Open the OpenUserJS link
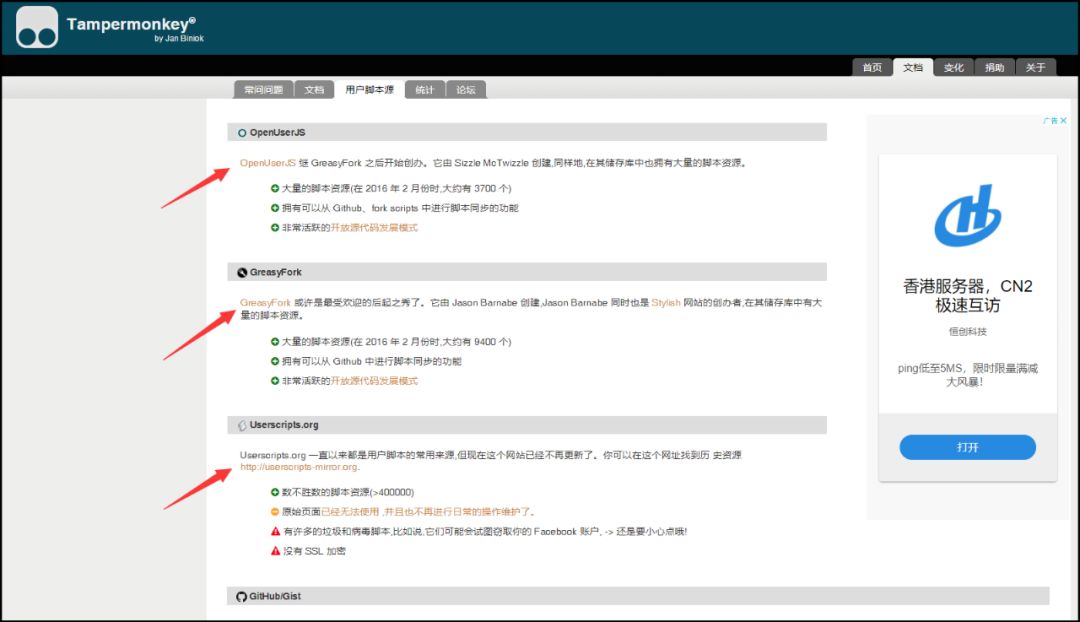Image resolution: width=1080 pixels, height=622 pixels. pyautogui.click(x=267, y=163)
